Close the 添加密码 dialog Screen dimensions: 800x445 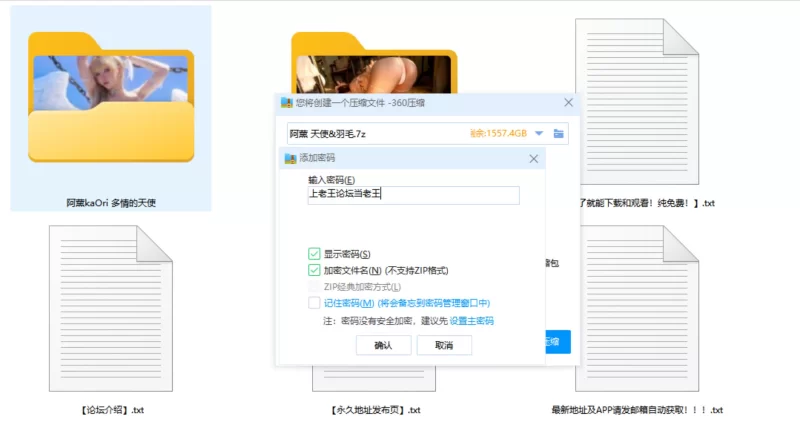[x=534, y=158]
